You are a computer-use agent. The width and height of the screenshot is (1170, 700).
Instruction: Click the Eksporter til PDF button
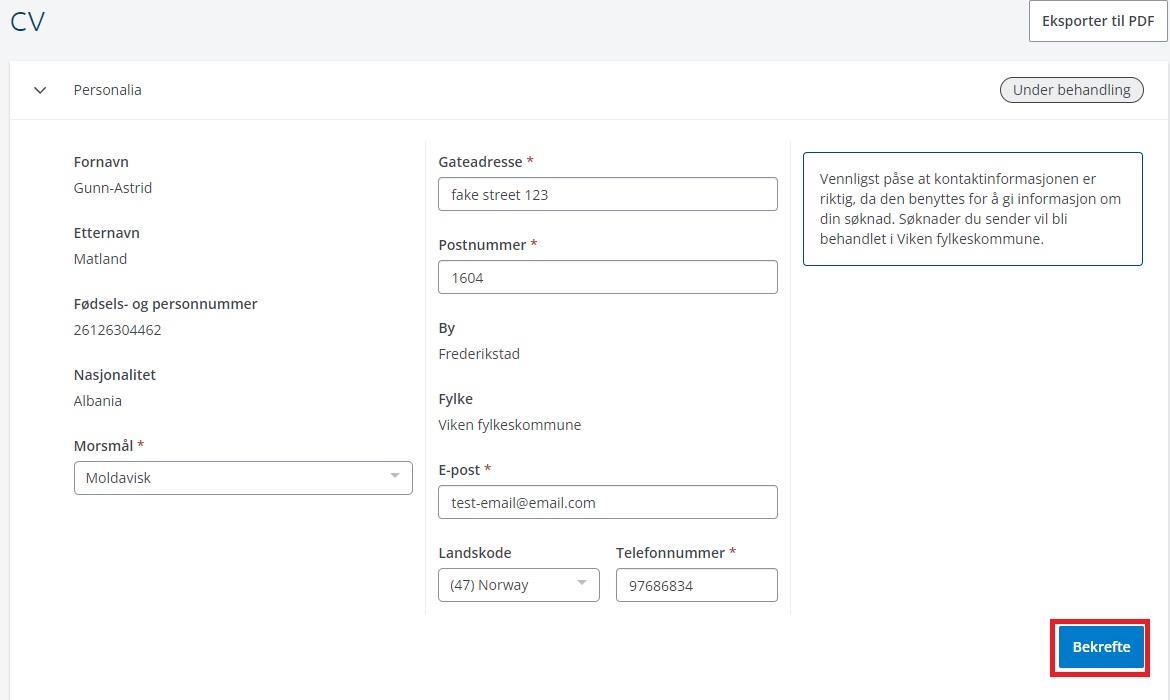click(1098, 21)
